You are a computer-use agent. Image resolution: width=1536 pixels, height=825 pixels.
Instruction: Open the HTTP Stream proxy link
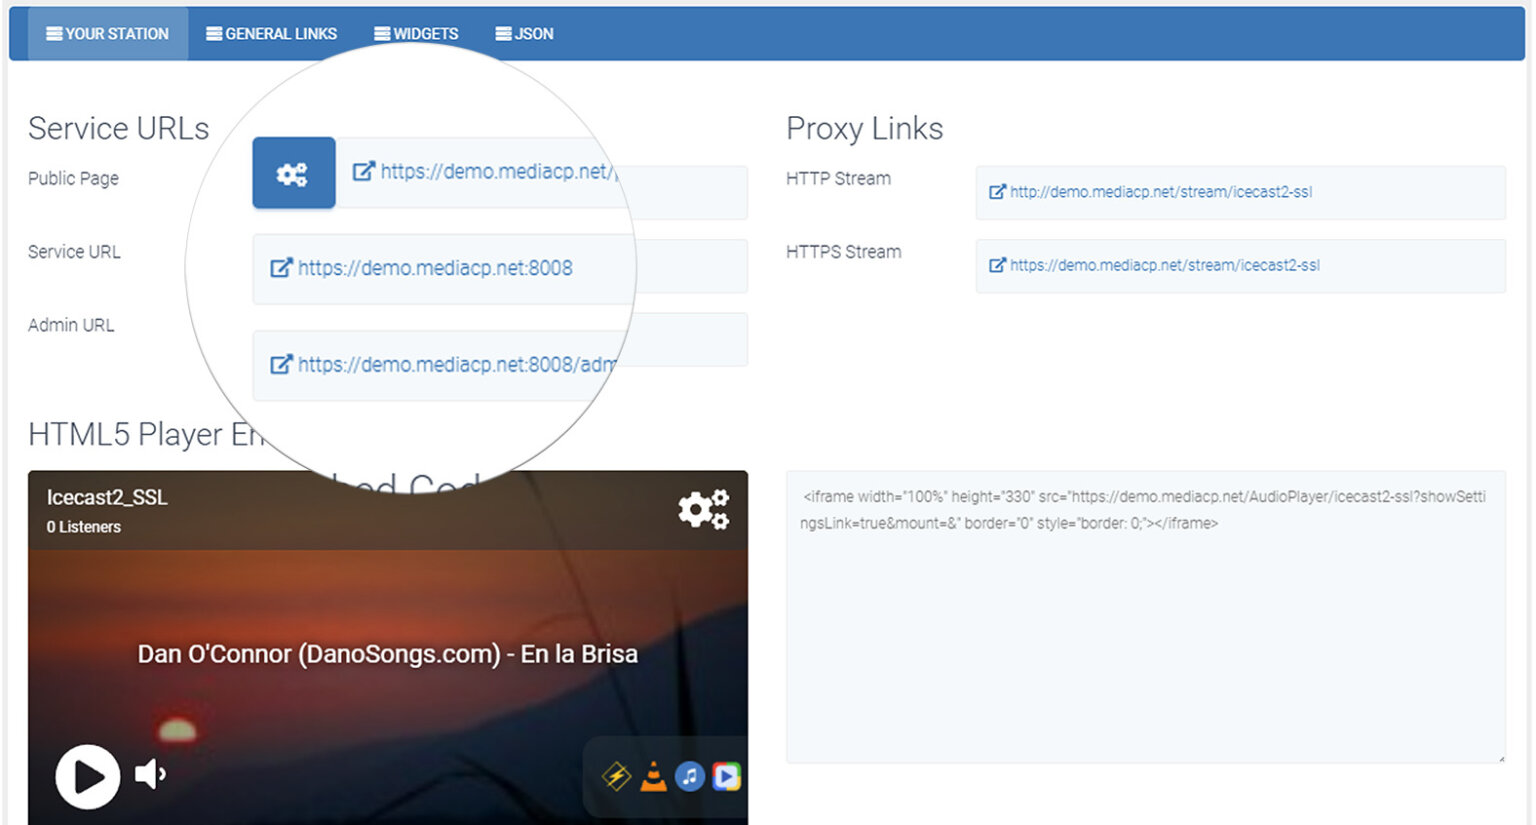click(1160, 192)
